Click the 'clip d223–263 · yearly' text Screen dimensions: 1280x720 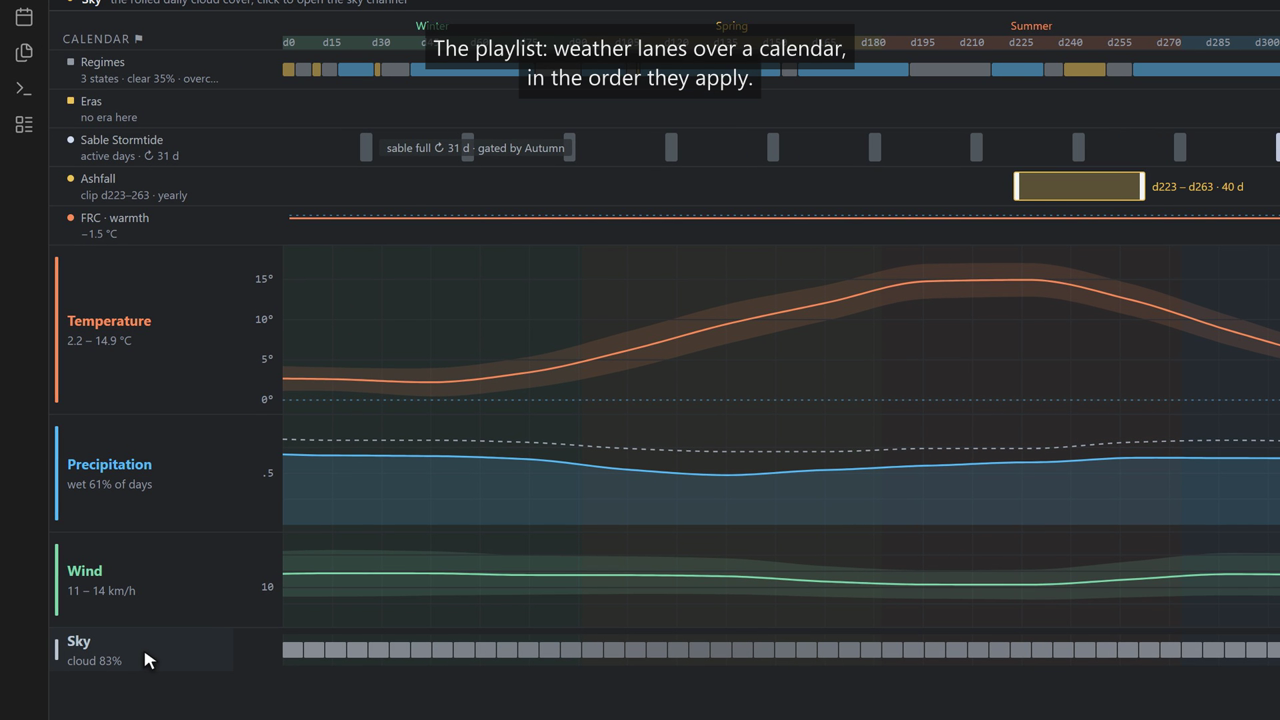coord(134,195)
